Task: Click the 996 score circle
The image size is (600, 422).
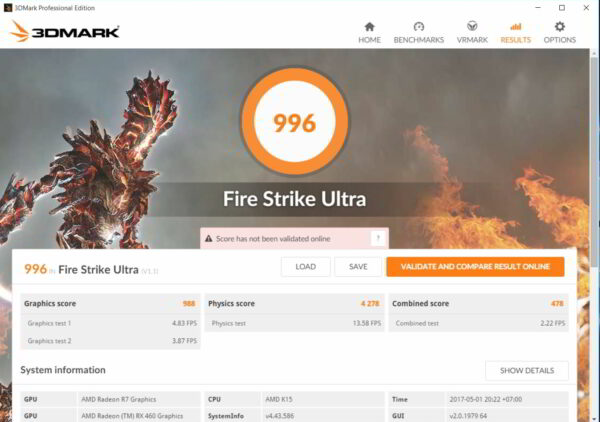Action: click(x=295, y=122)
